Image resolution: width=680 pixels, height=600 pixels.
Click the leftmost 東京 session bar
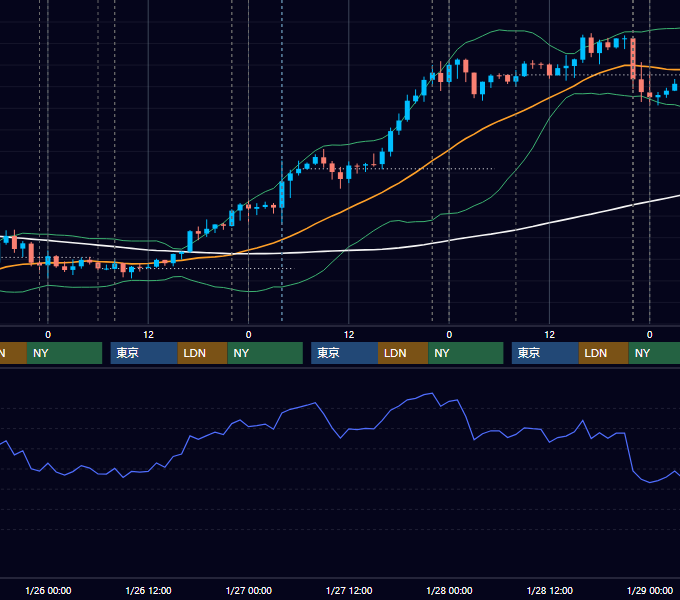pyautogui.click(x=144, y=353)
